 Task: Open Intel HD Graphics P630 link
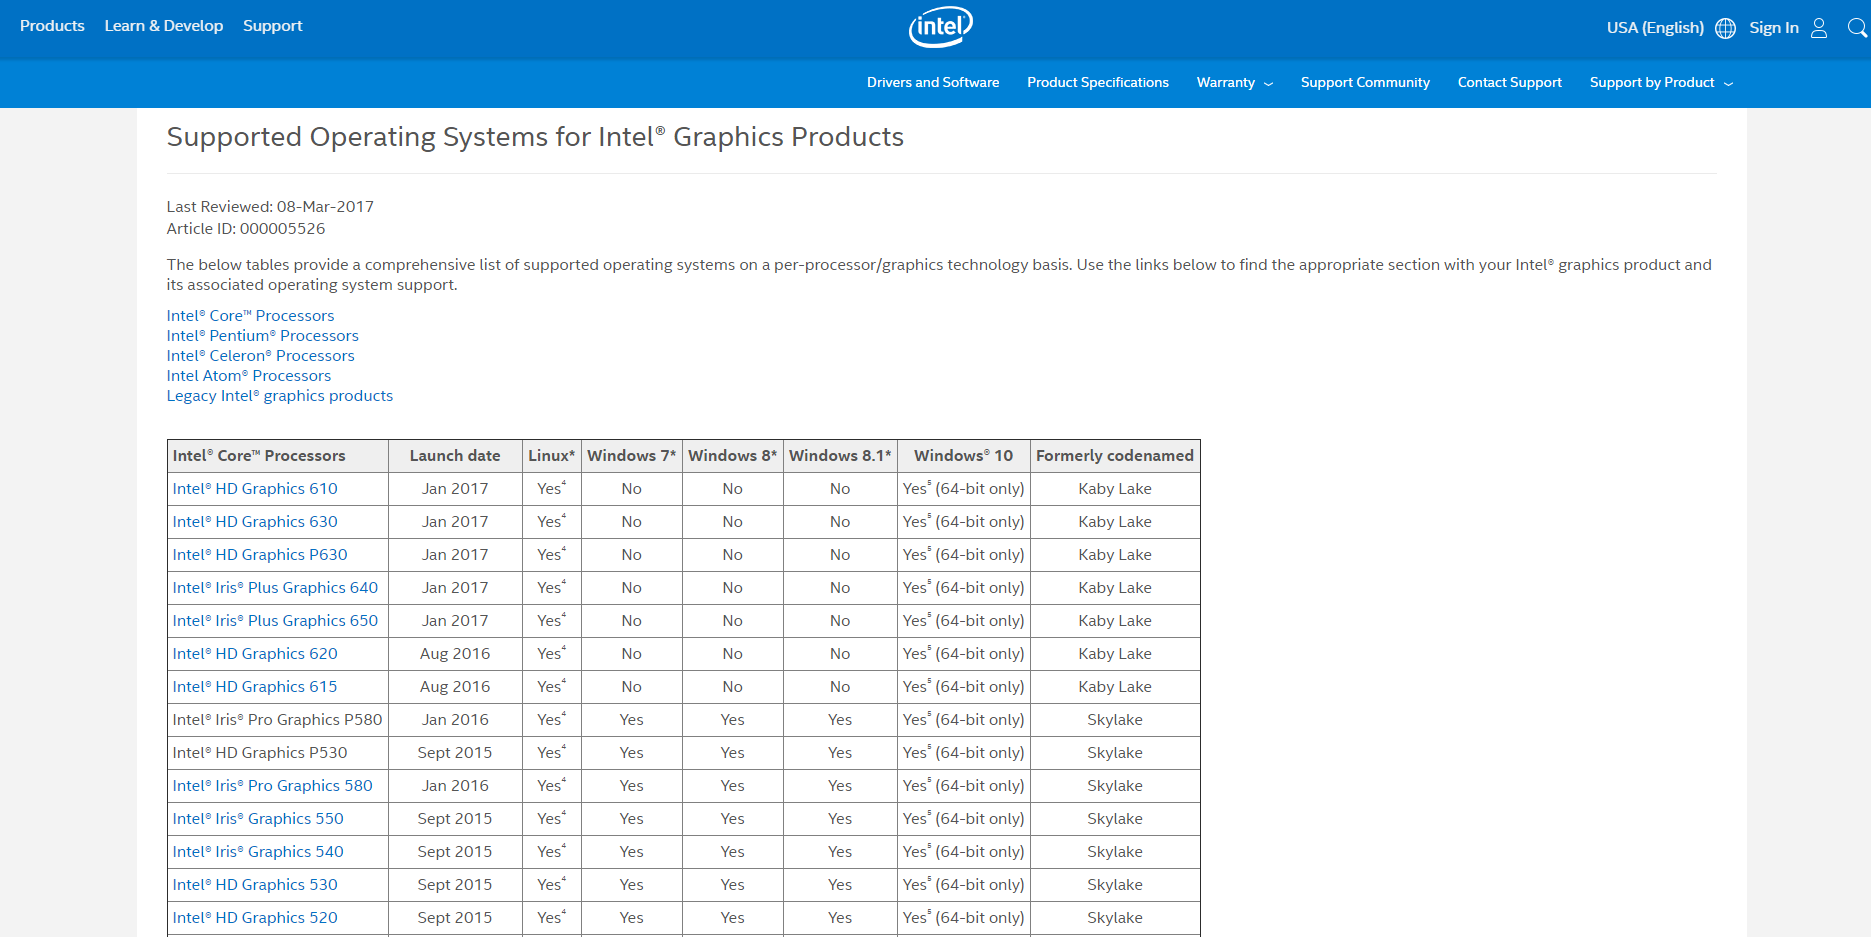[260, 555]
